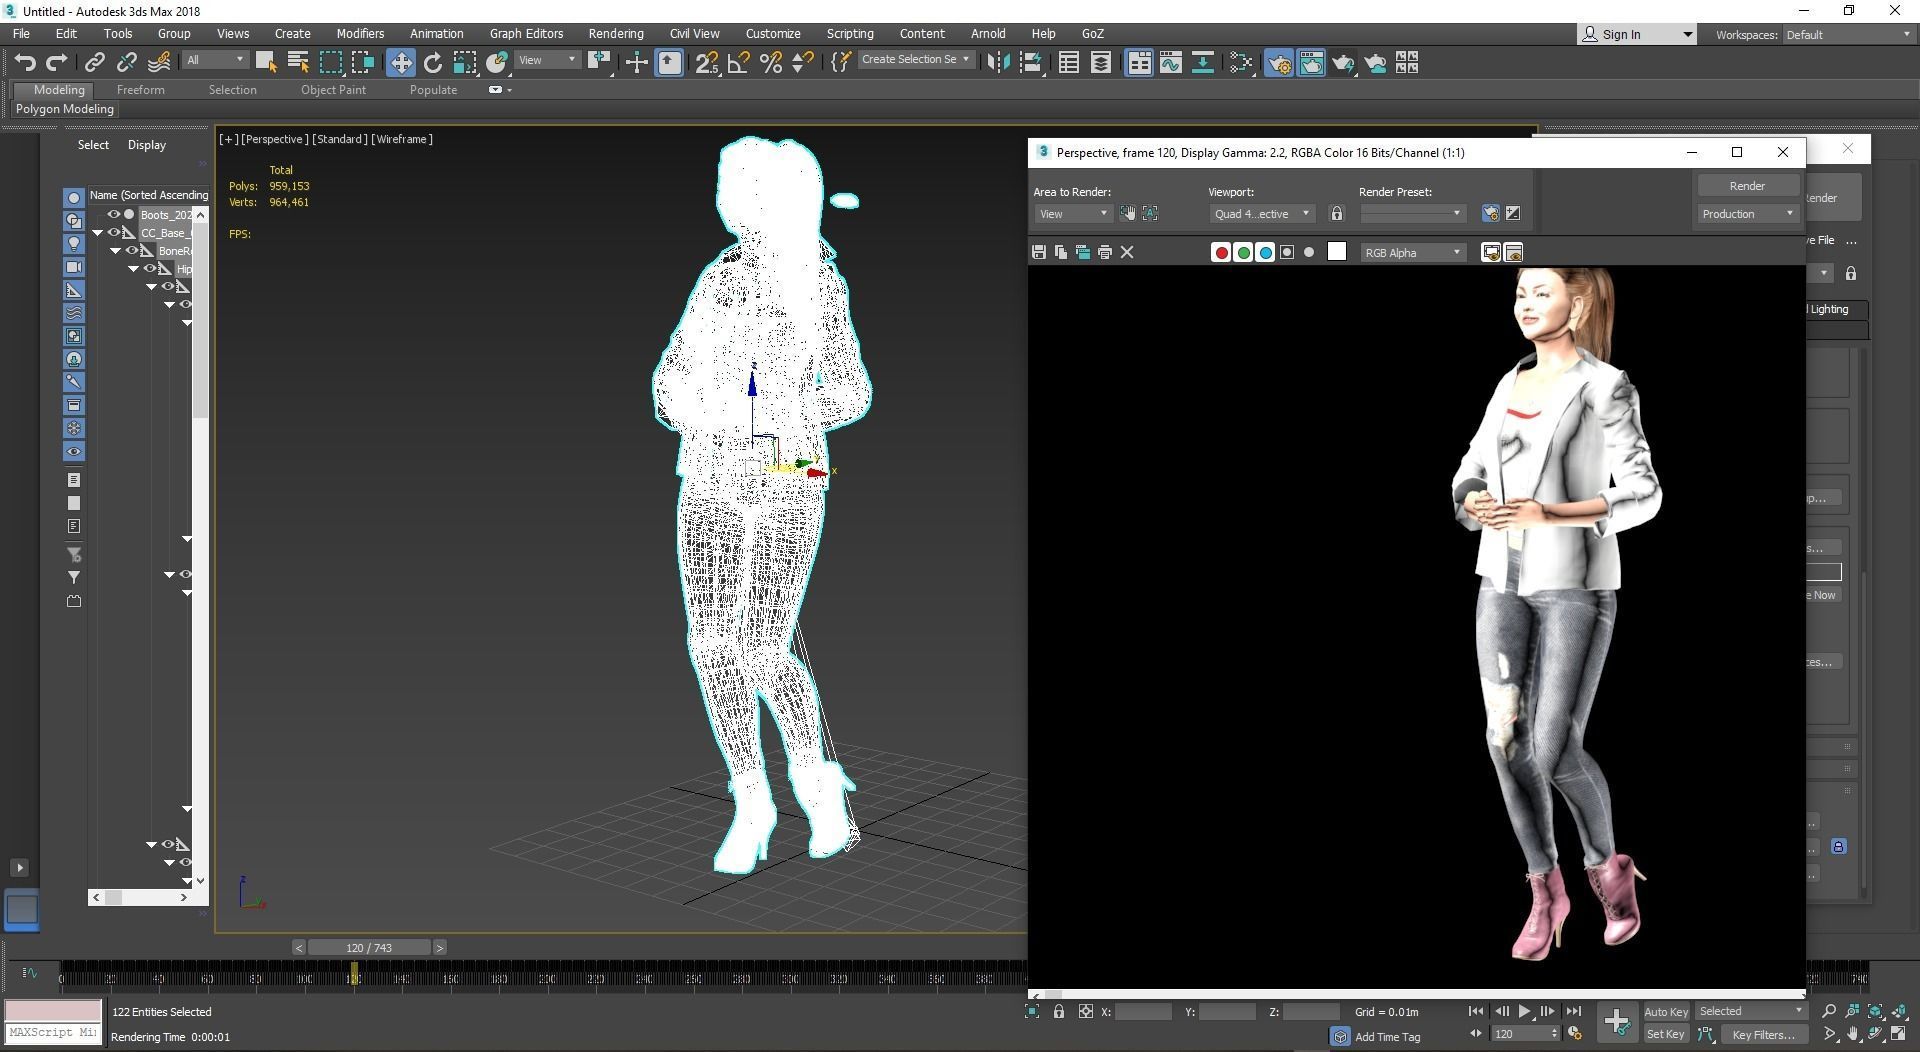Open the Workspaces Default dropdown

pos(1848,34)
